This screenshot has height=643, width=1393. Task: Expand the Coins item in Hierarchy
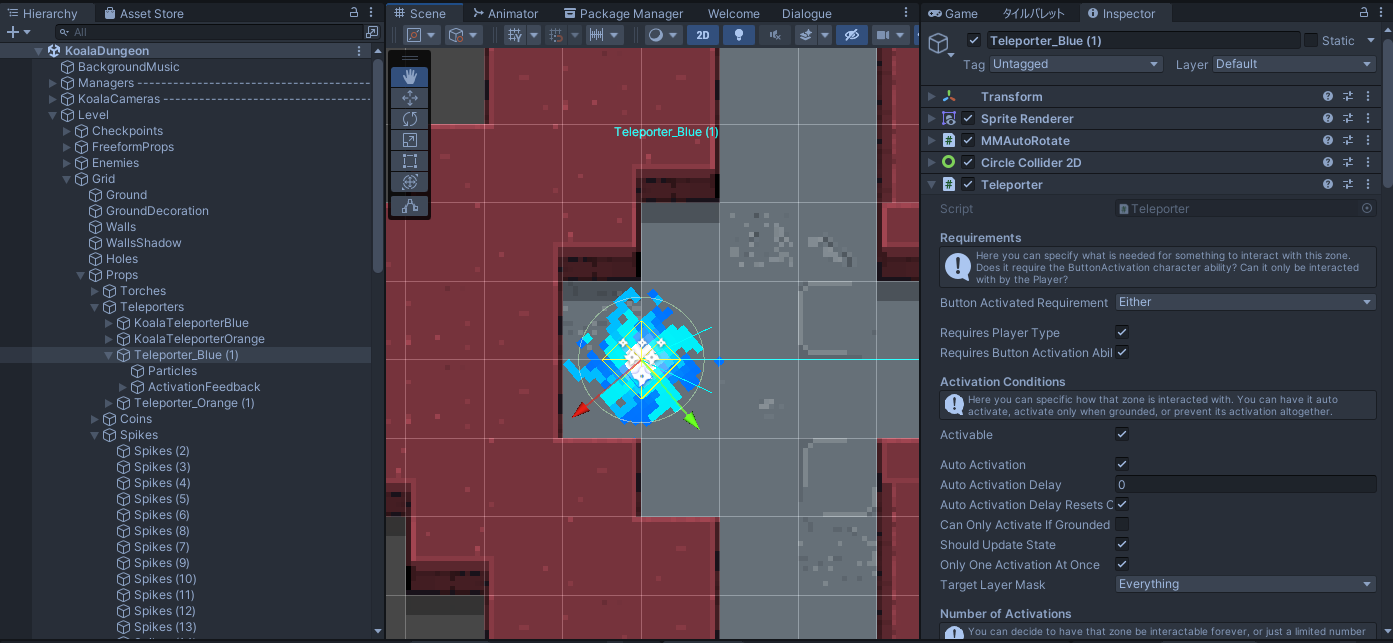(96, 419)
